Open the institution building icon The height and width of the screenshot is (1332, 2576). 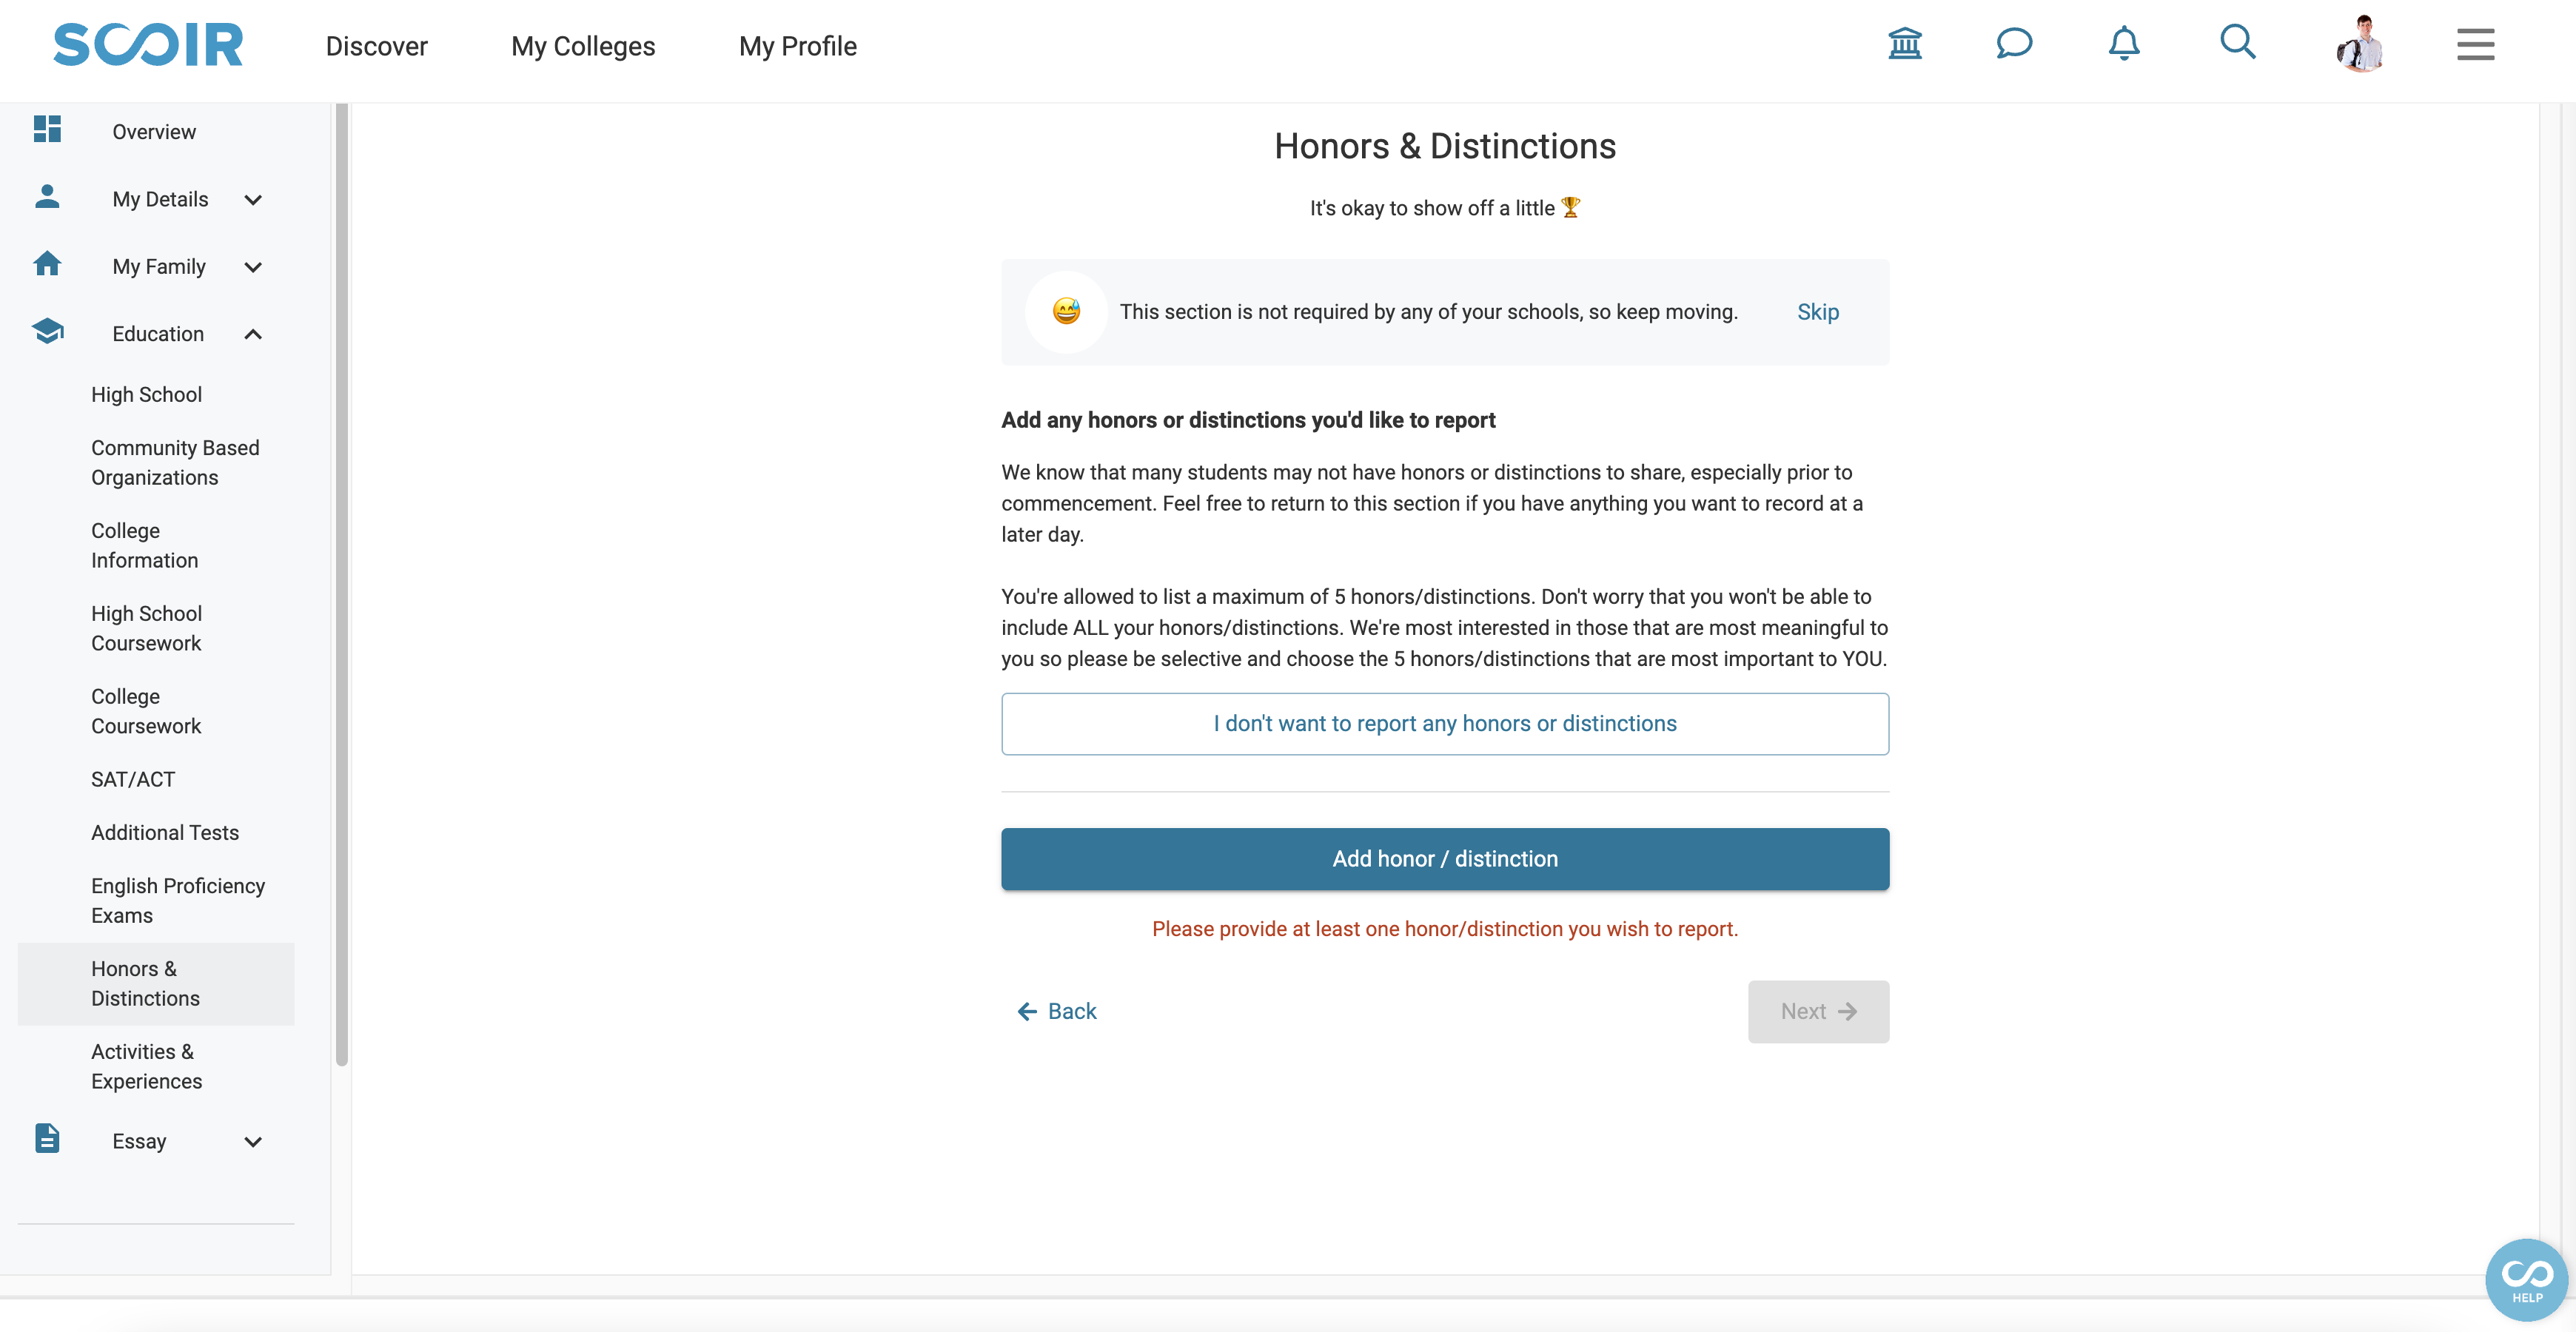pyautogui.click(x=1905, y=44)
